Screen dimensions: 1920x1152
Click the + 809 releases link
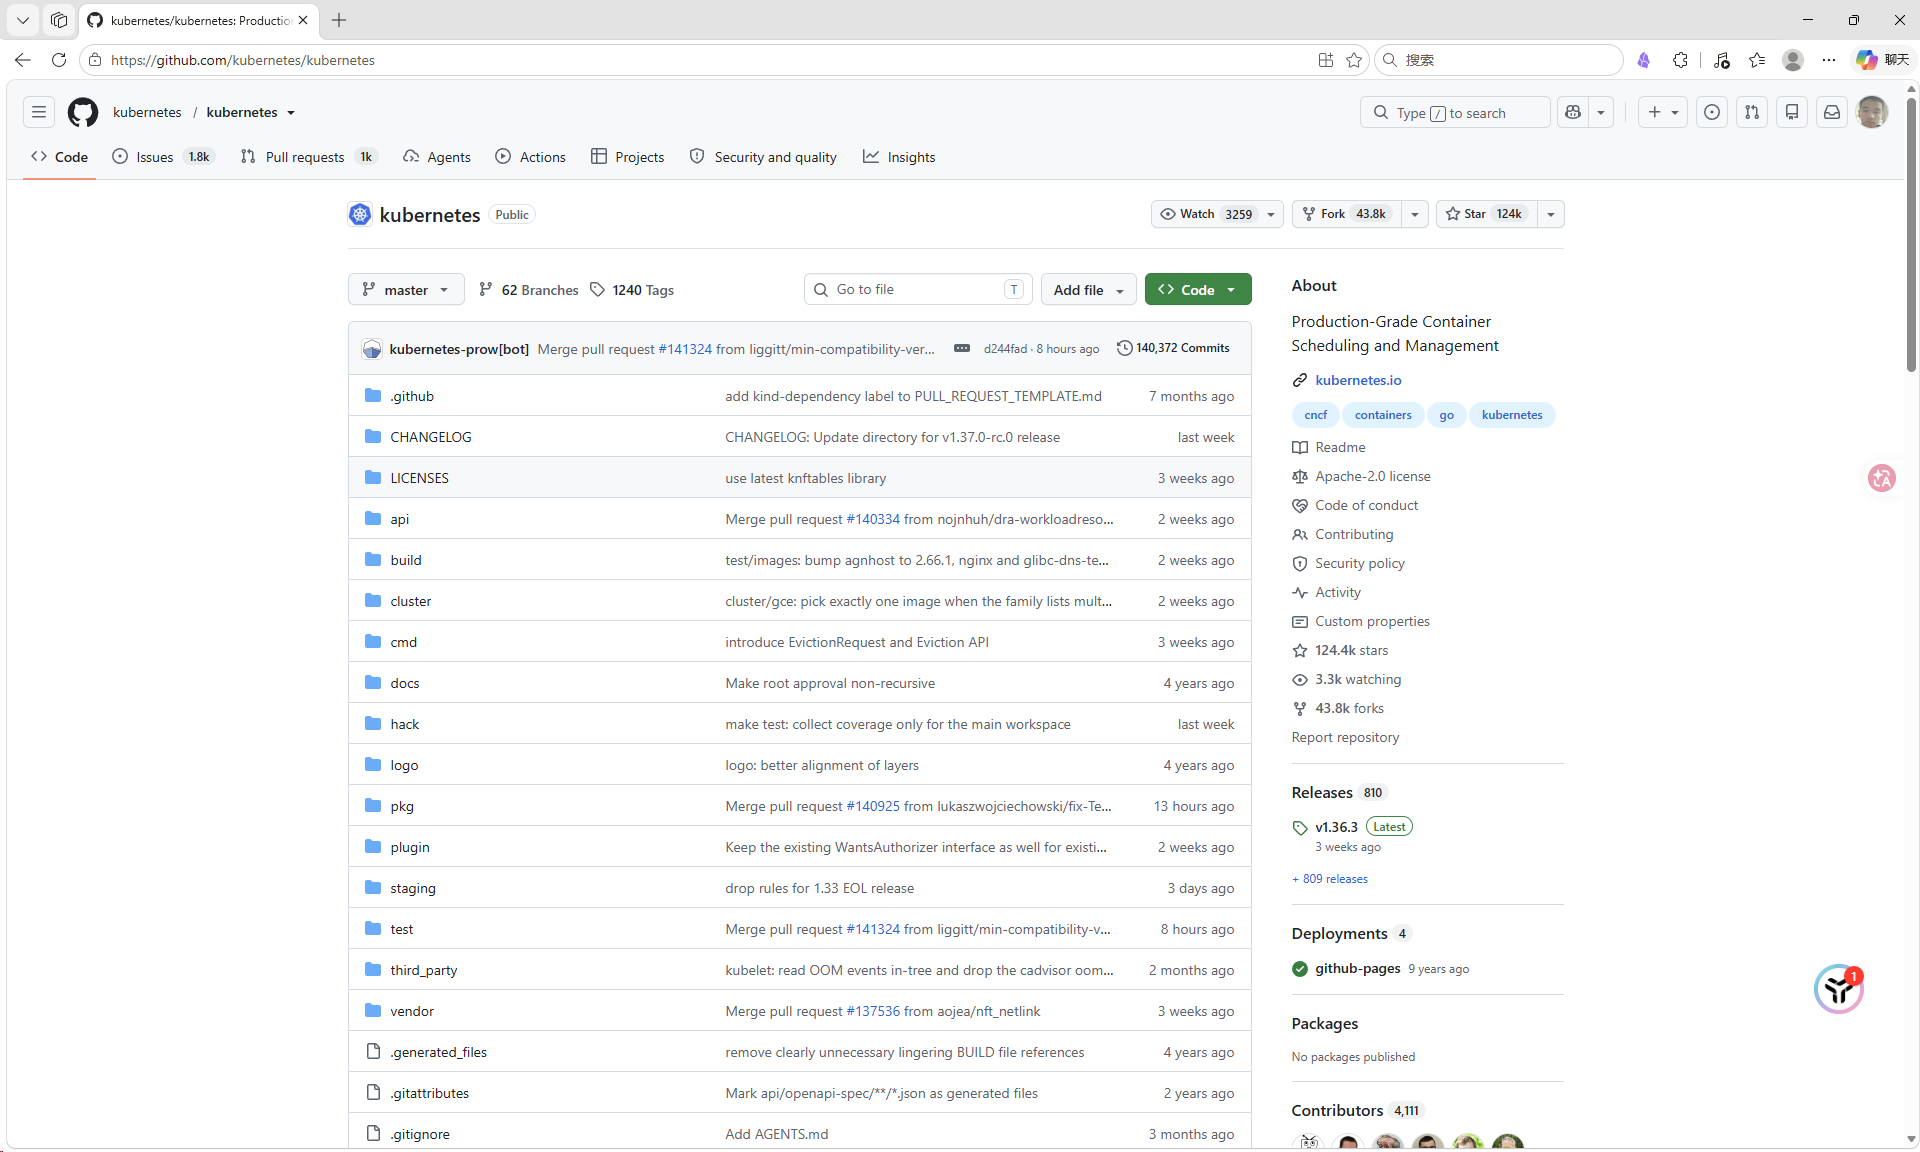click(x=1330, y=879)
